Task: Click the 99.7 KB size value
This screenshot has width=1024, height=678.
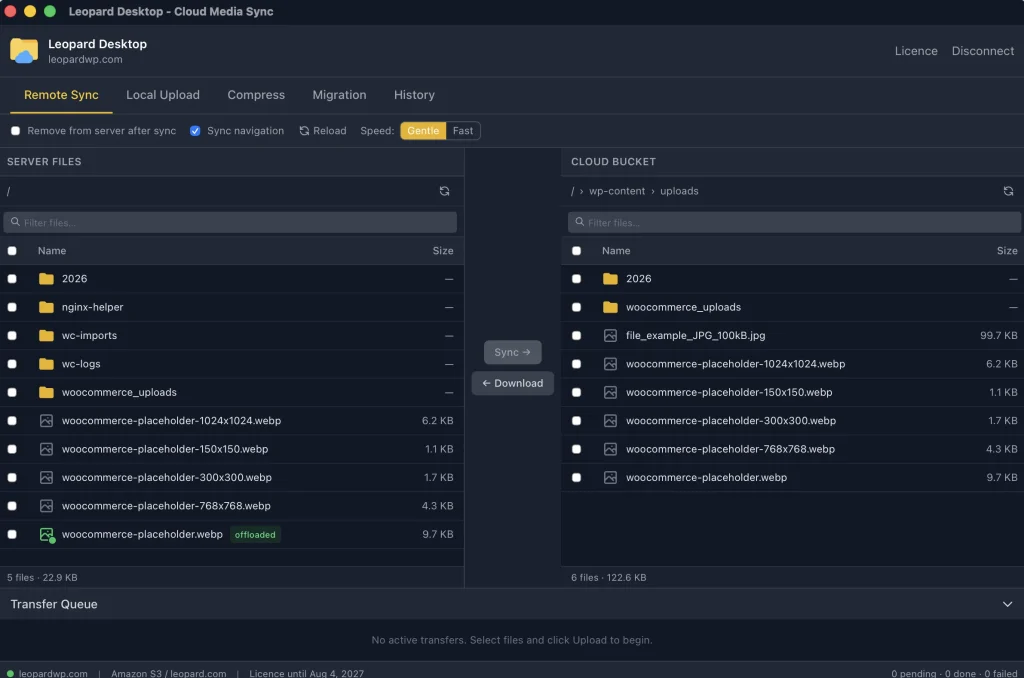Action: 999,336
